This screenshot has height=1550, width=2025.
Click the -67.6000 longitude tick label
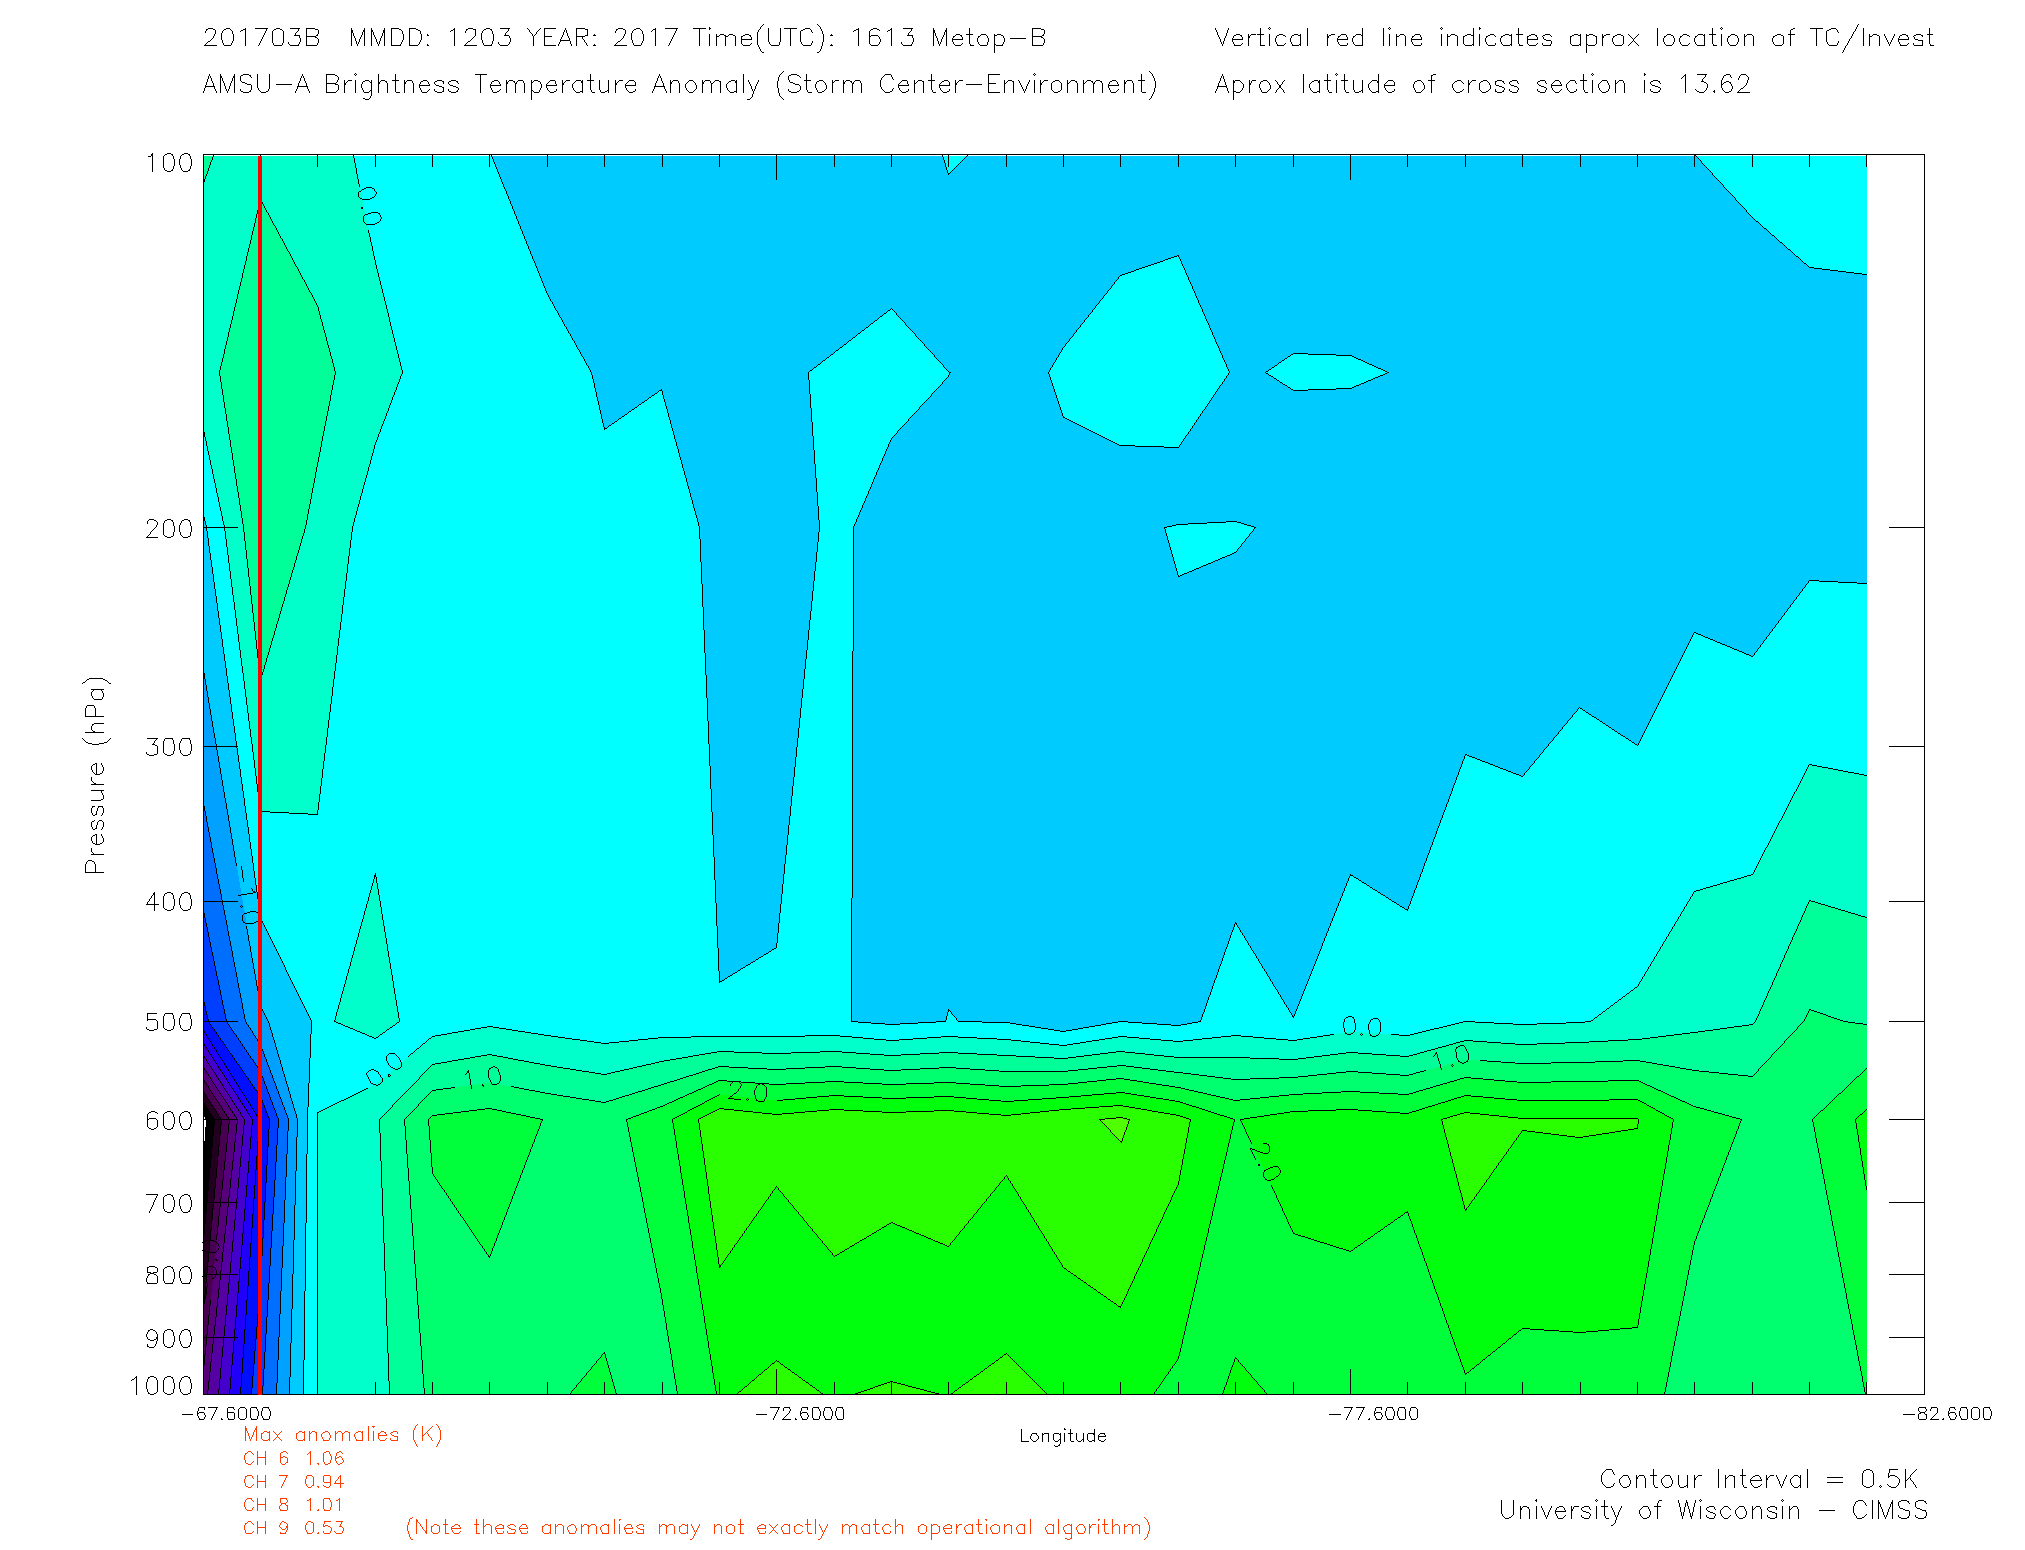coord(226,1414)
